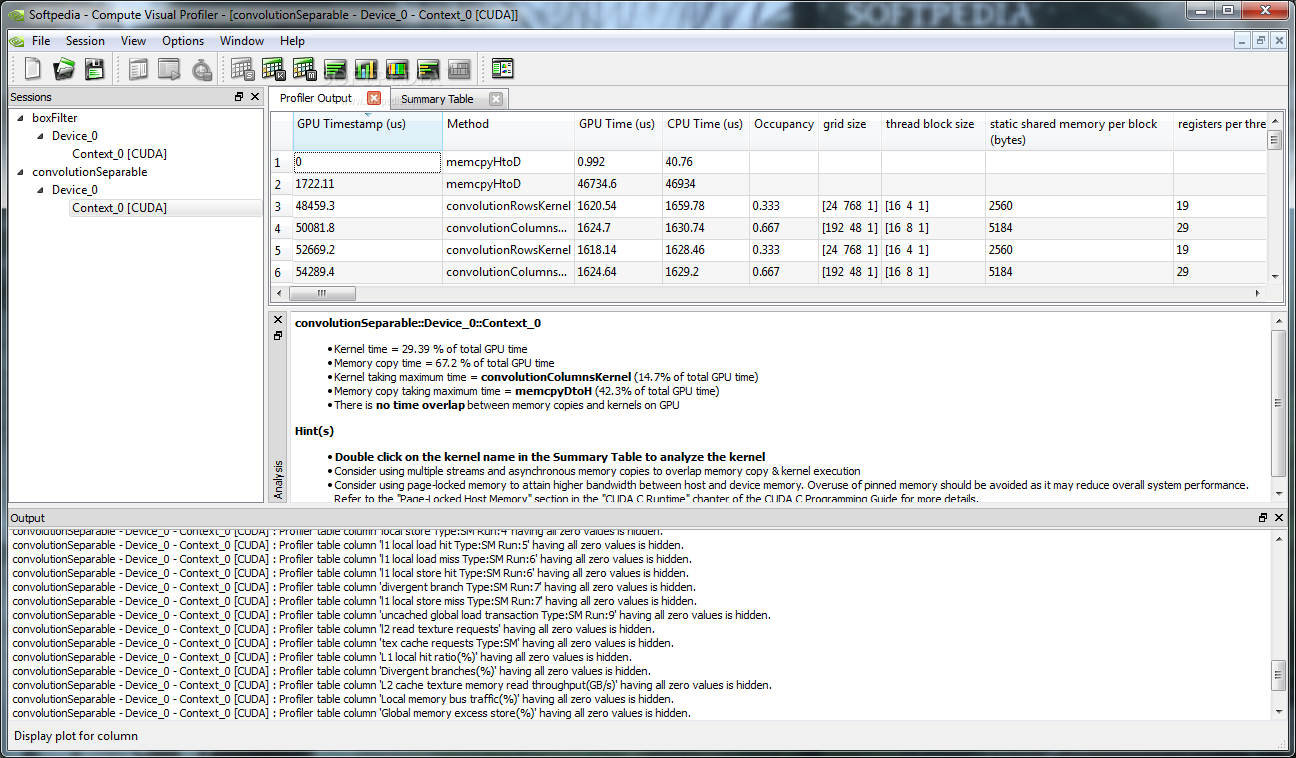This screenshot has height=758, width=1296.
Task: Show the memcopy table (M) icon
Action: coord(305,69)
